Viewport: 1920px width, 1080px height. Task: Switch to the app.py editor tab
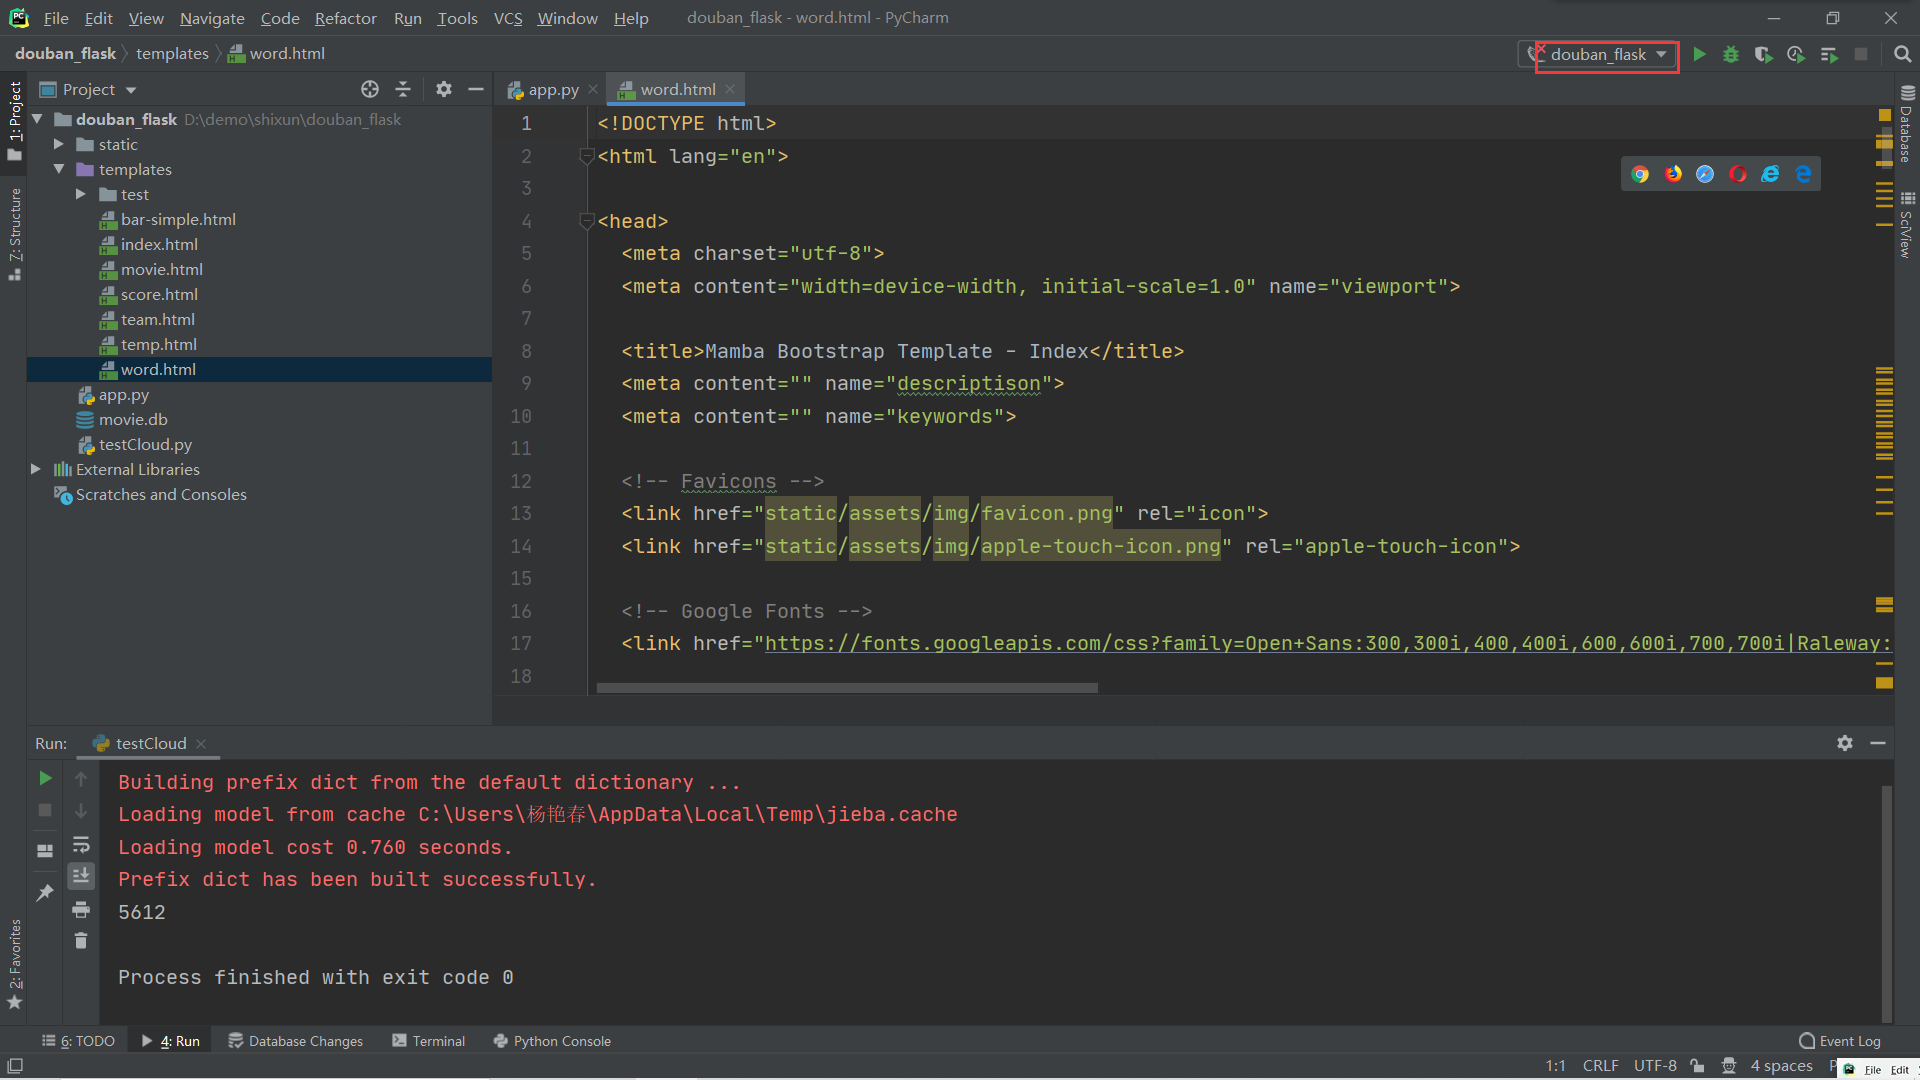553,89
